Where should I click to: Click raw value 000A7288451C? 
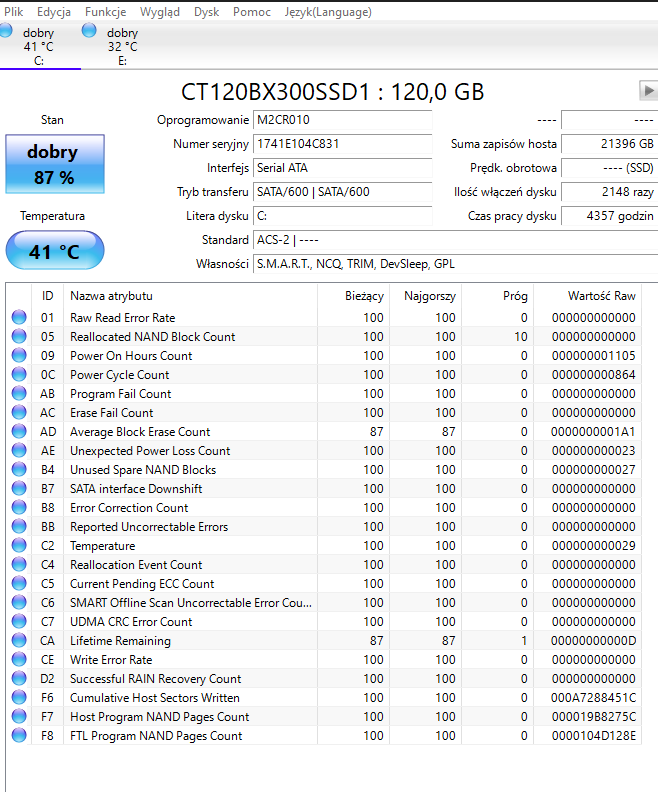pos(593,698)
